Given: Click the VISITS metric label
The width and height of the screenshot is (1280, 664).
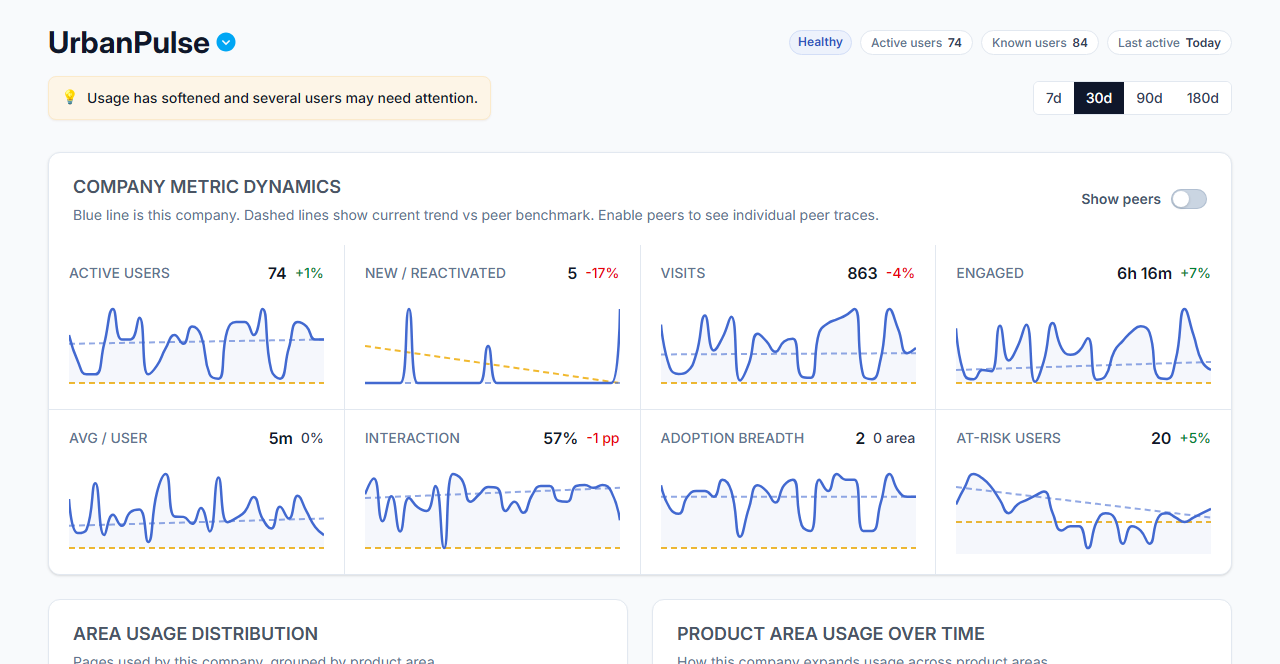Looking at the screenshot, I should [683, 273].
